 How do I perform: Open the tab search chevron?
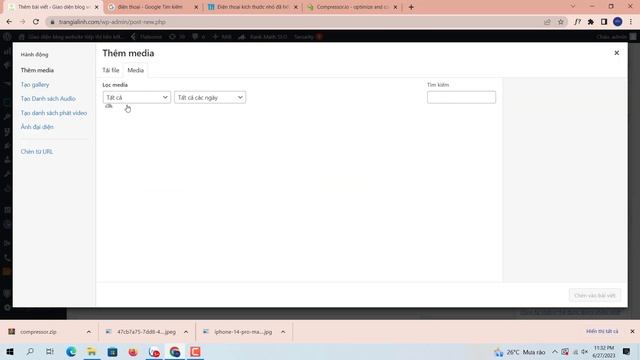click(x=573, y=7)
